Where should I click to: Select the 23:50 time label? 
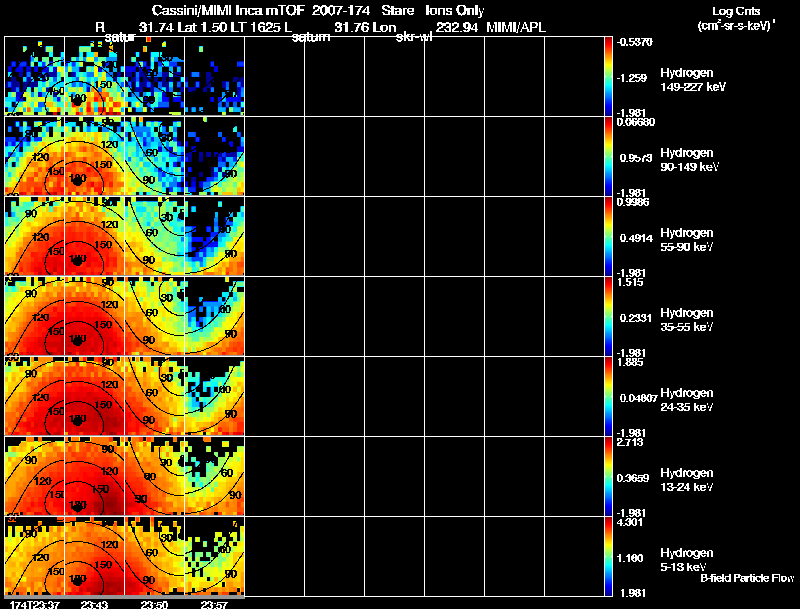[x=154, y=604]
